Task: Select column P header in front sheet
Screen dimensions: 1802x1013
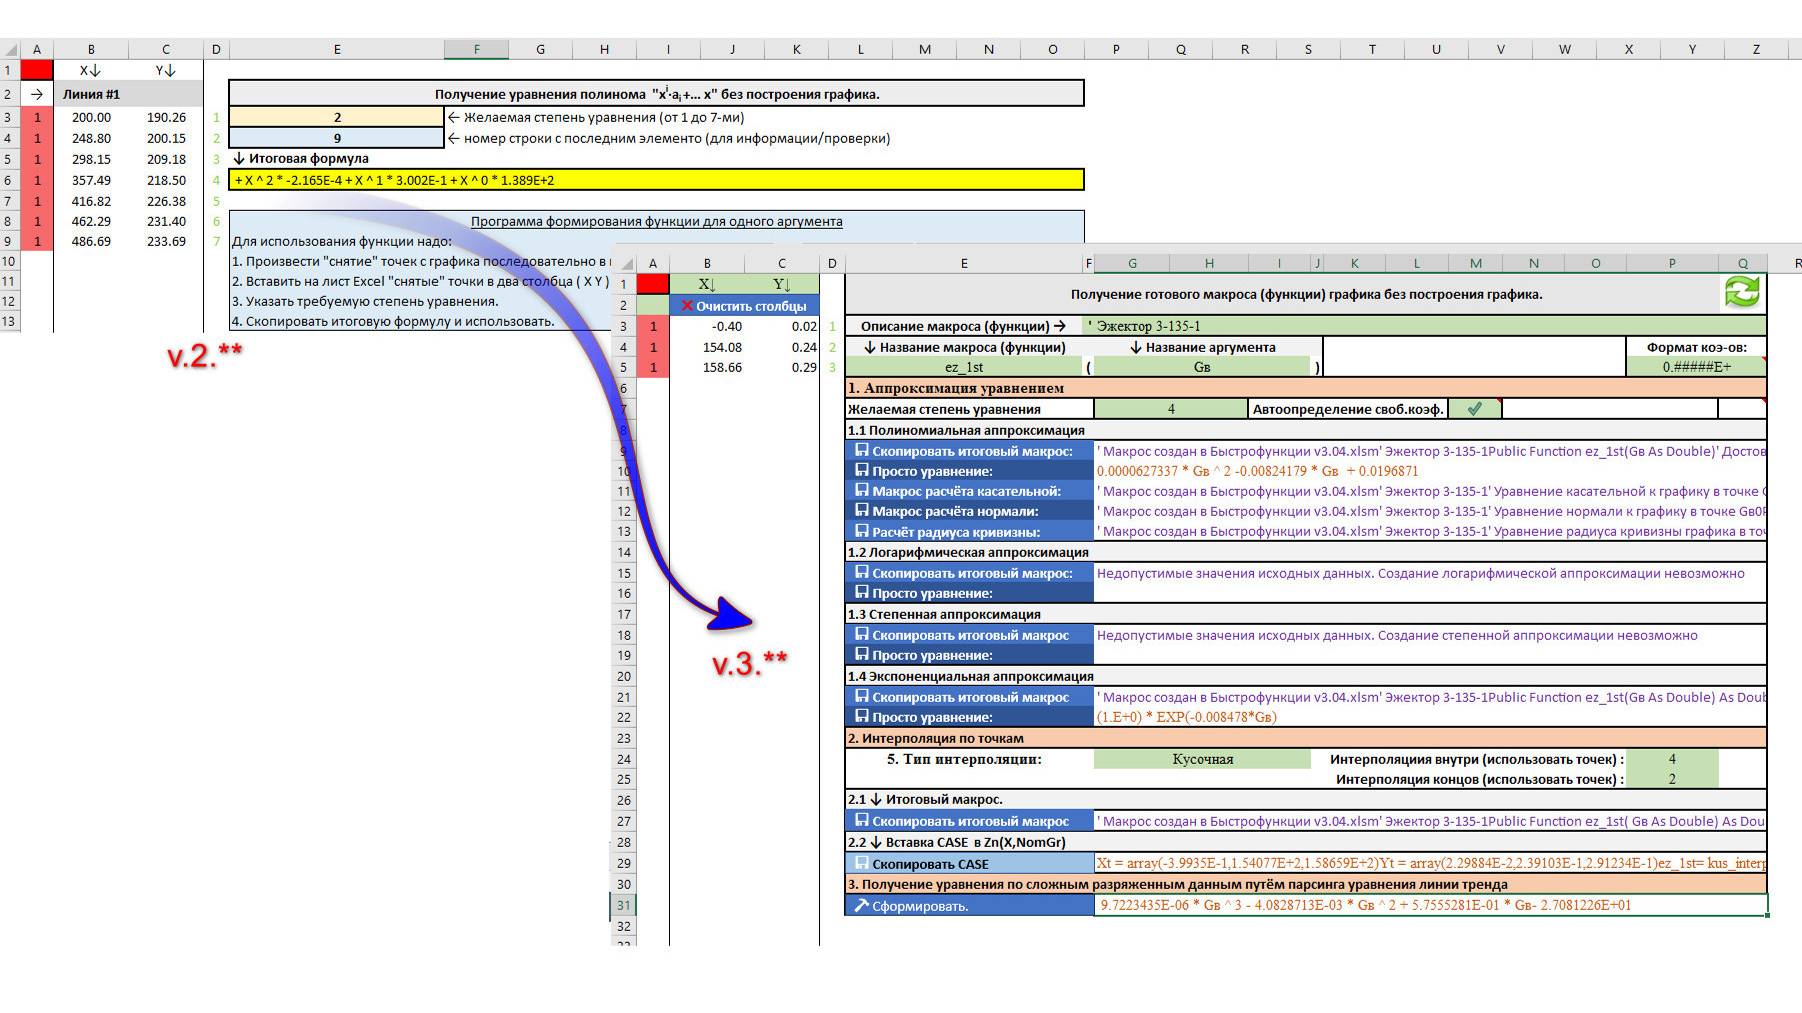Action: (x=1672, y=263)
